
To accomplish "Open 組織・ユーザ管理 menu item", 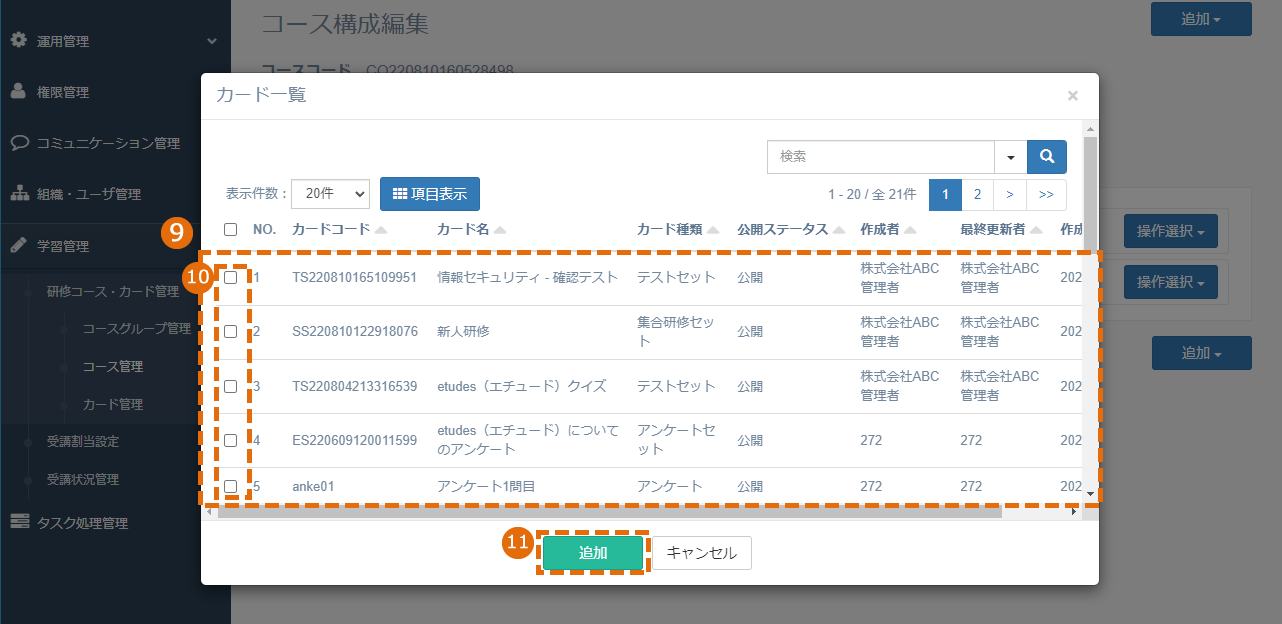I will pyautogui.click(x=89, y=194).
